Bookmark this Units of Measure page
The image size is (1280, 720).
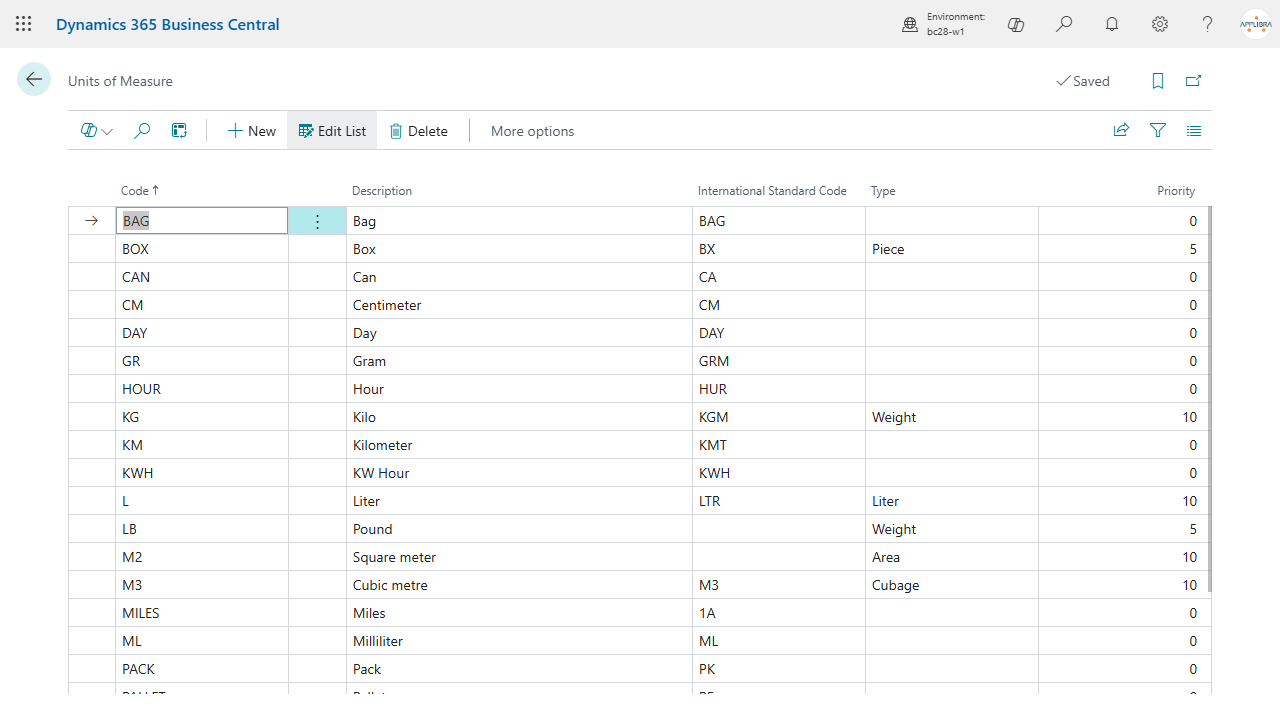(x=1158, y=81)
